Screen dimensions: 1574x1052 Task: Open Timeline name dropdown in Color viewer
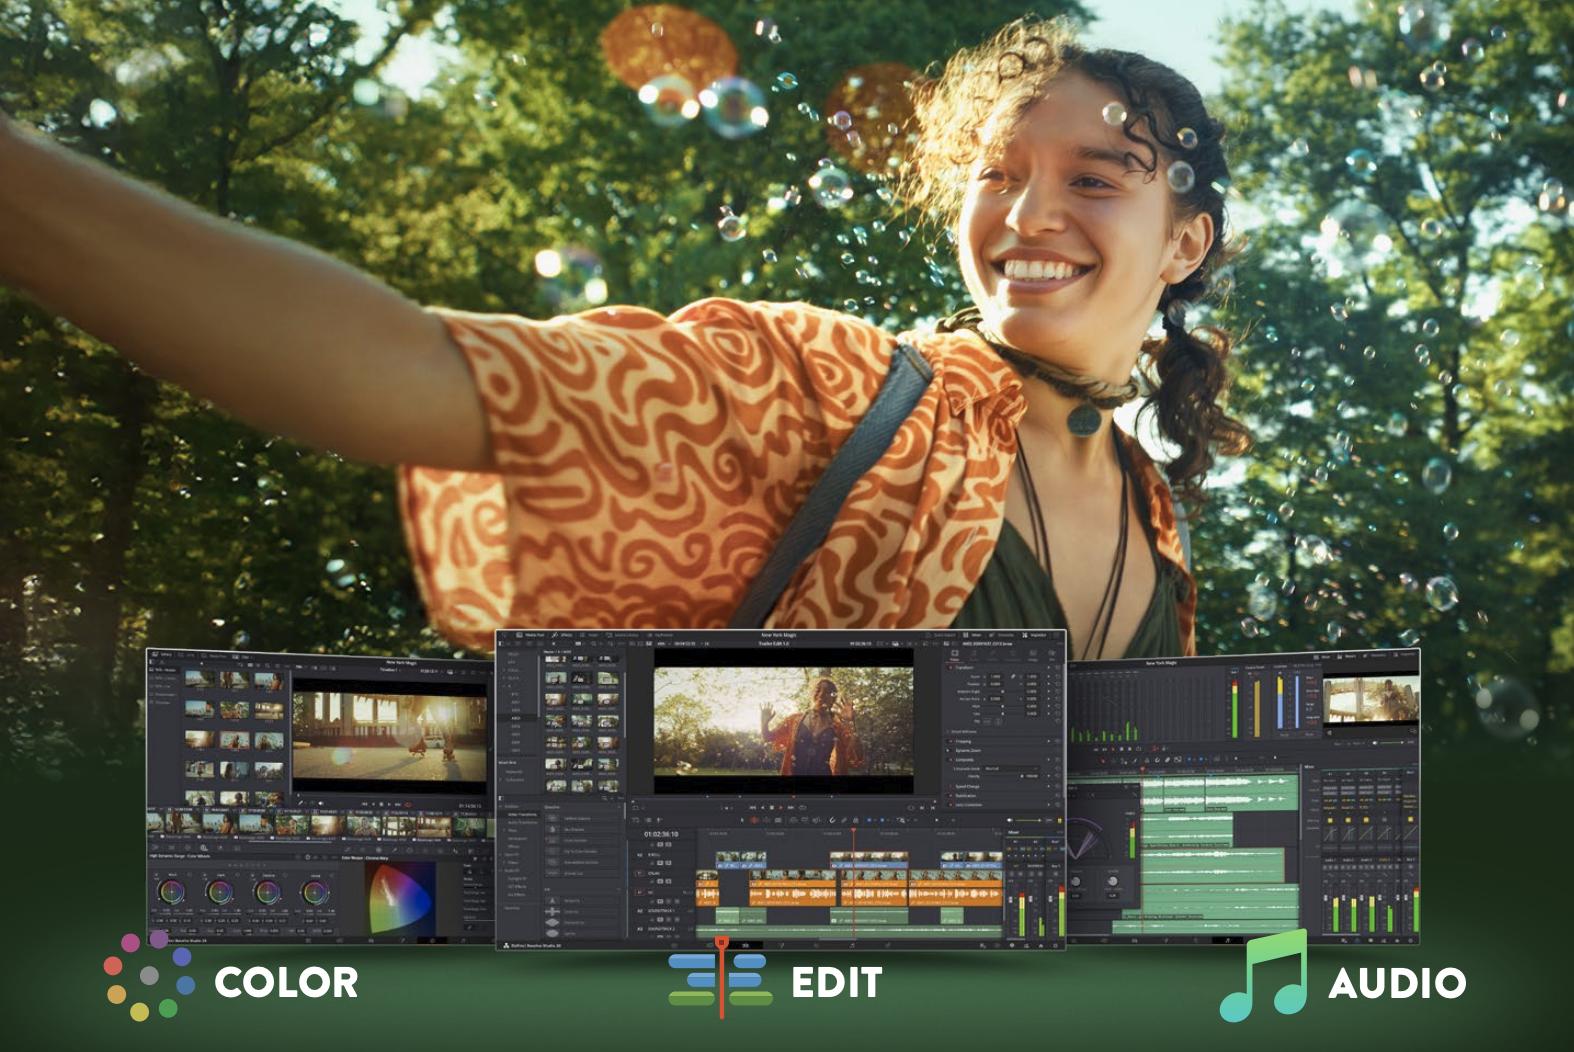point(390,670)
